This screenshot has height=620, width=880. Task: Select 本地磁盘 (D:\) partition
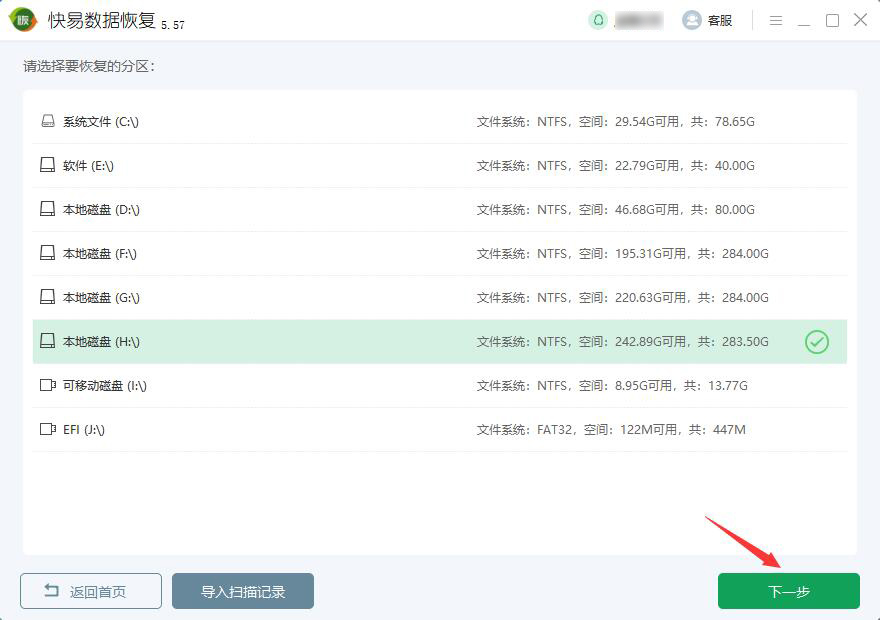(x=101, y=210)
